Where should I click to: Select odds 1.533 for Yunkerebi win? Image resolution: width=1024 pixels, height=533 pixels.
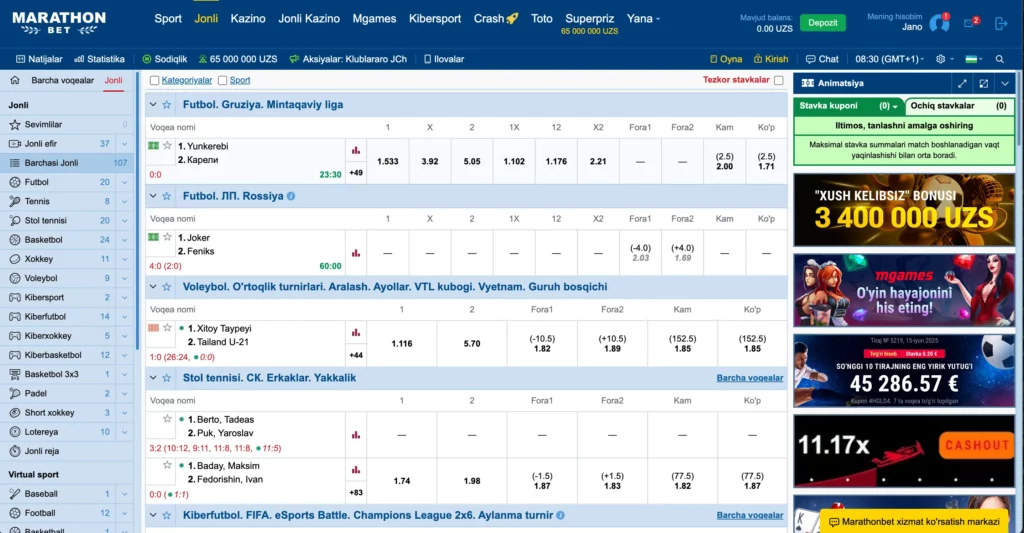pyautogui.click(x=388, y=161)
